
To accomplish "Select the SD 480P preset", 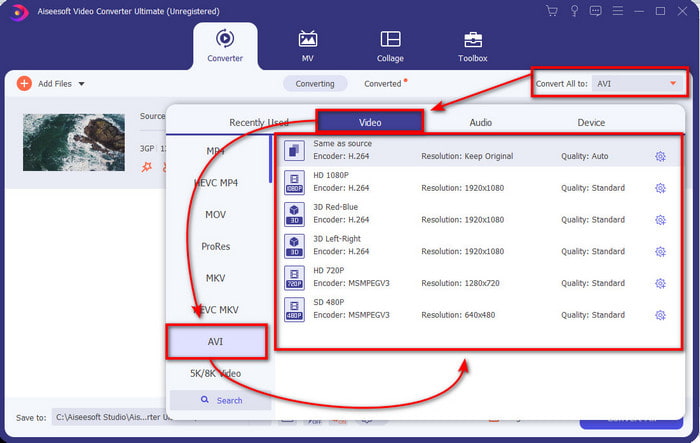I will [x=479, y=309].
